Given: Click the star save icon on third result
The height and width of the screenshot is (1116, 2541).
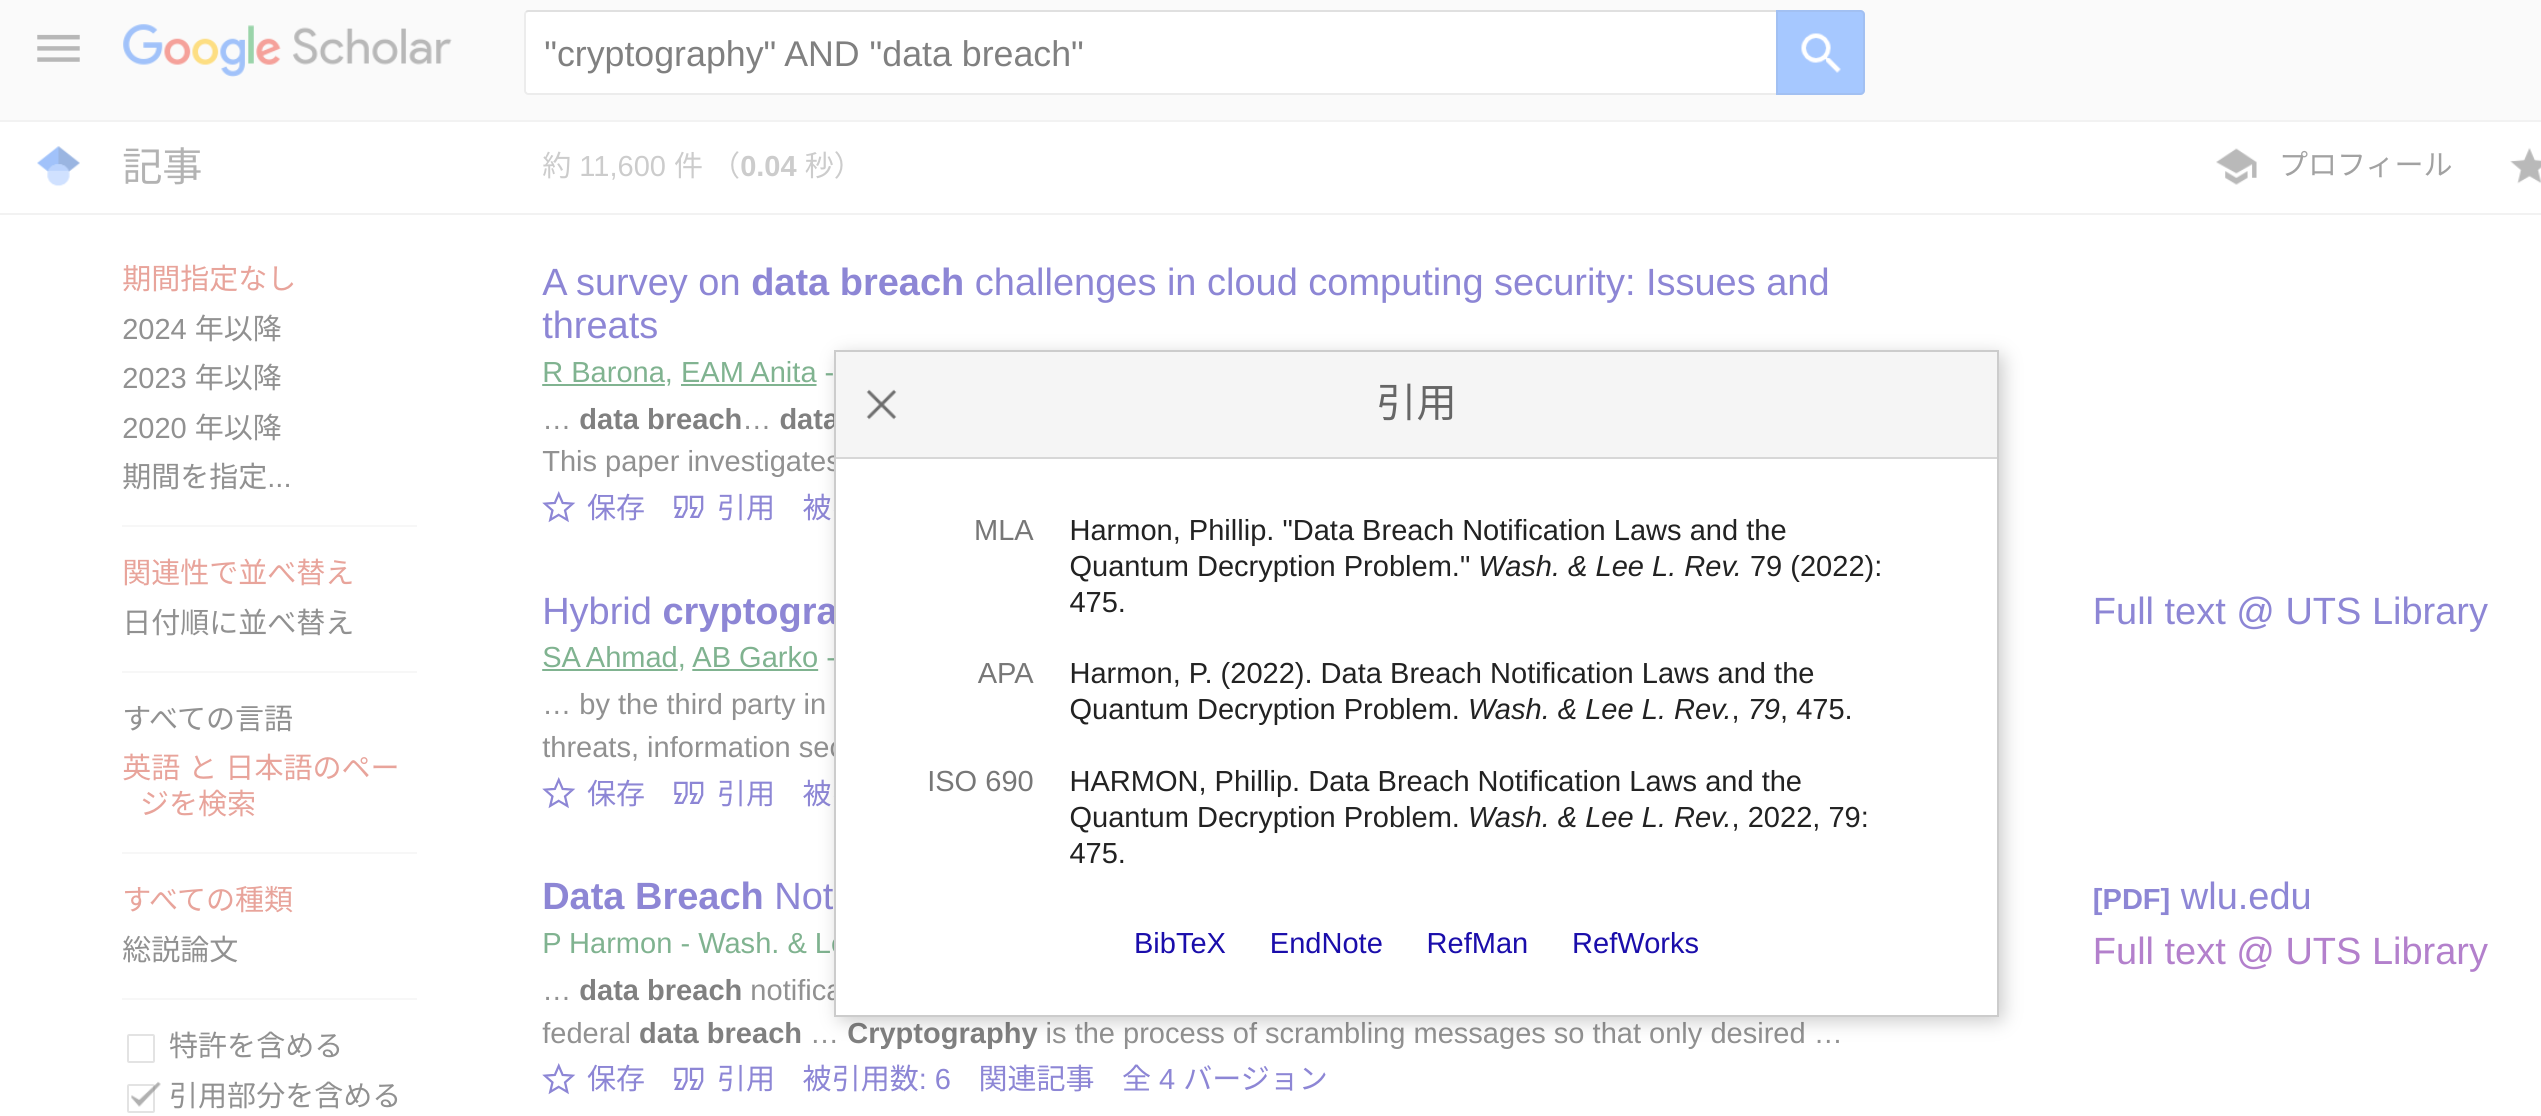Looking at the screenshot, I should [x=558, y=1079].
